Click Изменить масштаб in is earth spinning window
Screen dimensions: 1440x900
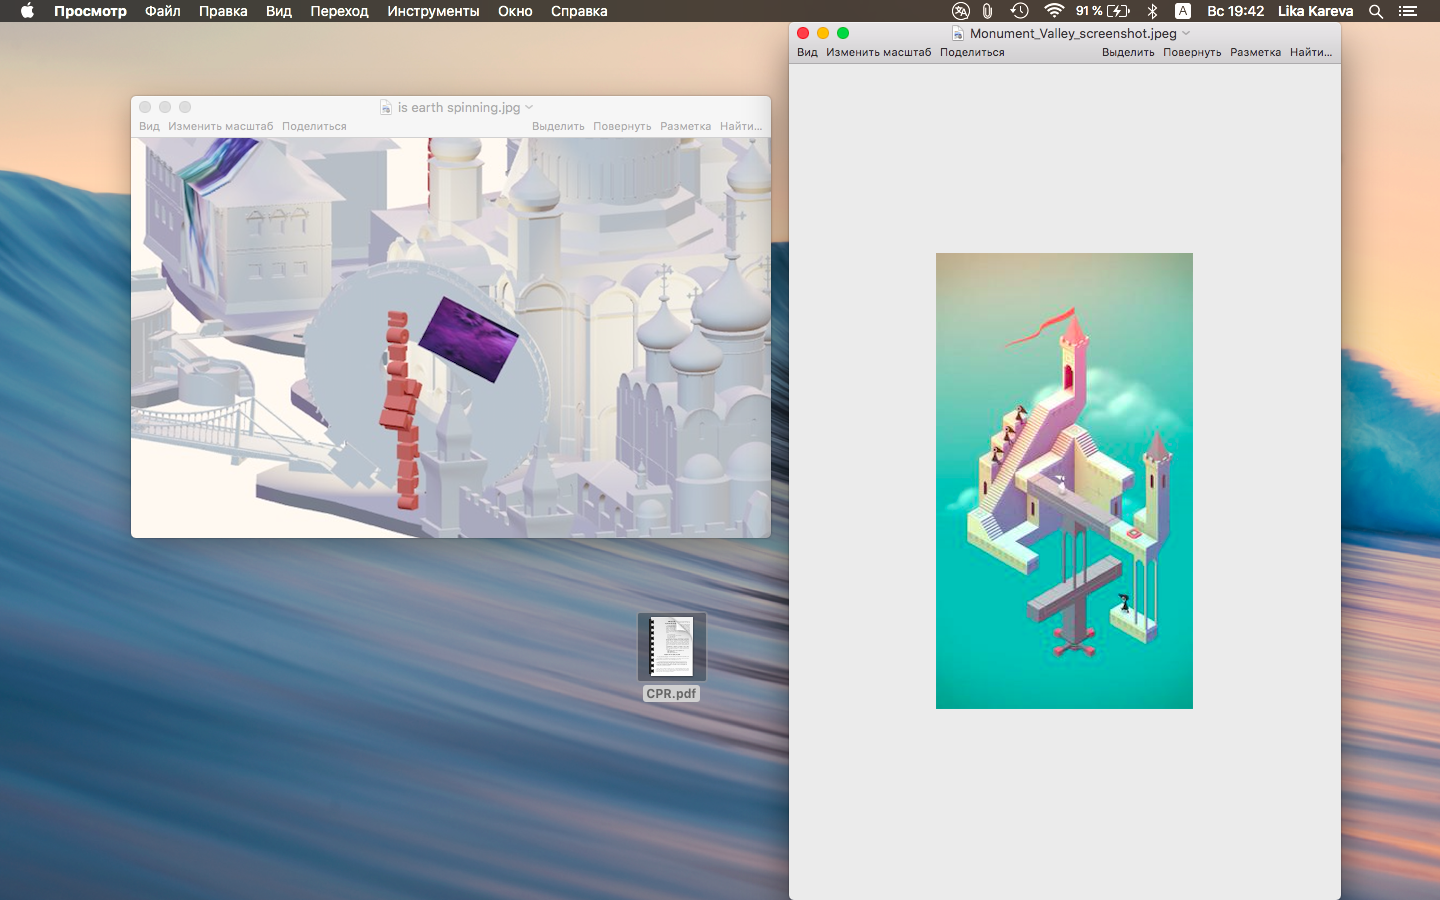(x=220, y=126)
